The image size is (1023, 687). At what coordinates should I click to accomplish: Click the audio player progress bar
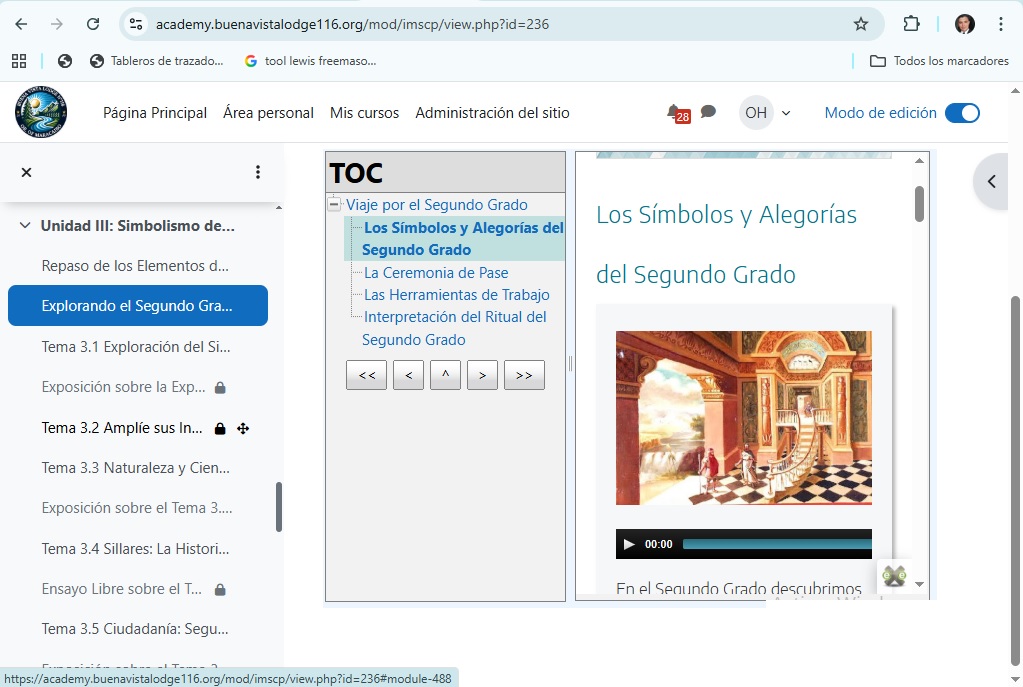click(776, 544)
